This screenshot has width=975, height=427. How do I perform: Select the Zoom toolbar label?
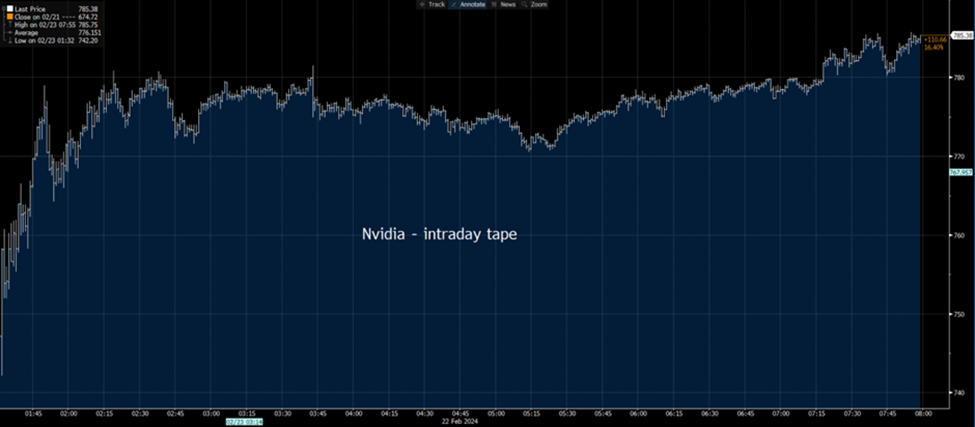pos(539,5)
